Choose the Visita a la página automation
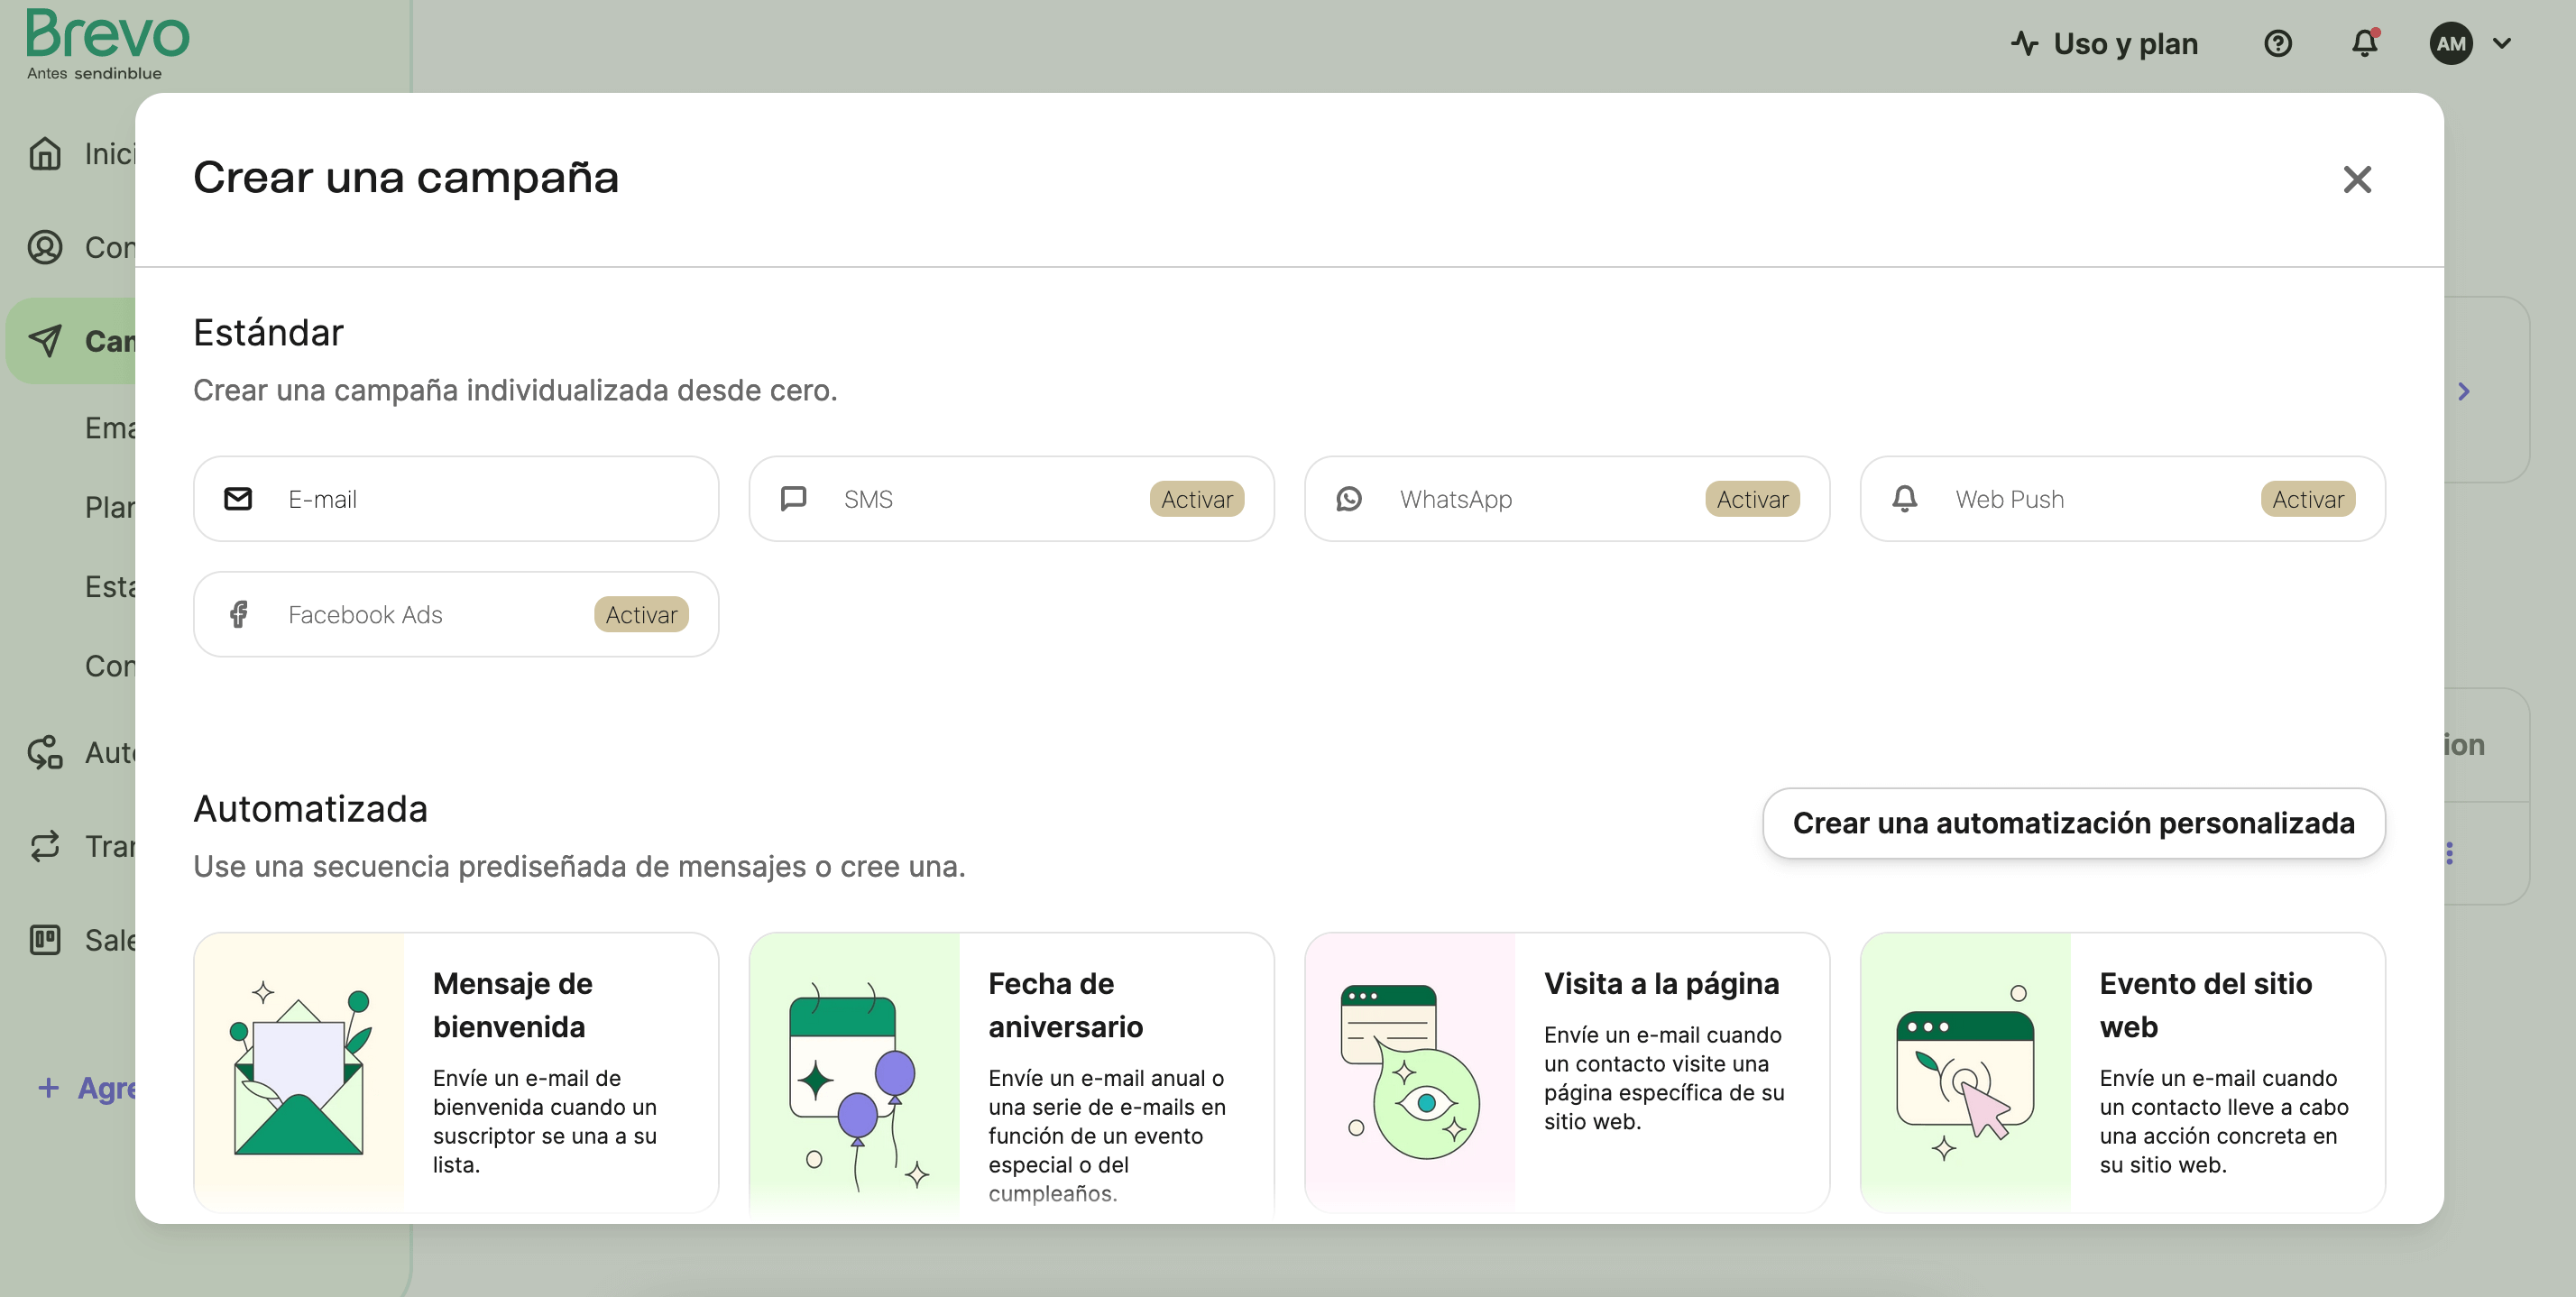Image resolution: width=2576 pixels, height=1297 pixels. (x=1567, y=1072)
